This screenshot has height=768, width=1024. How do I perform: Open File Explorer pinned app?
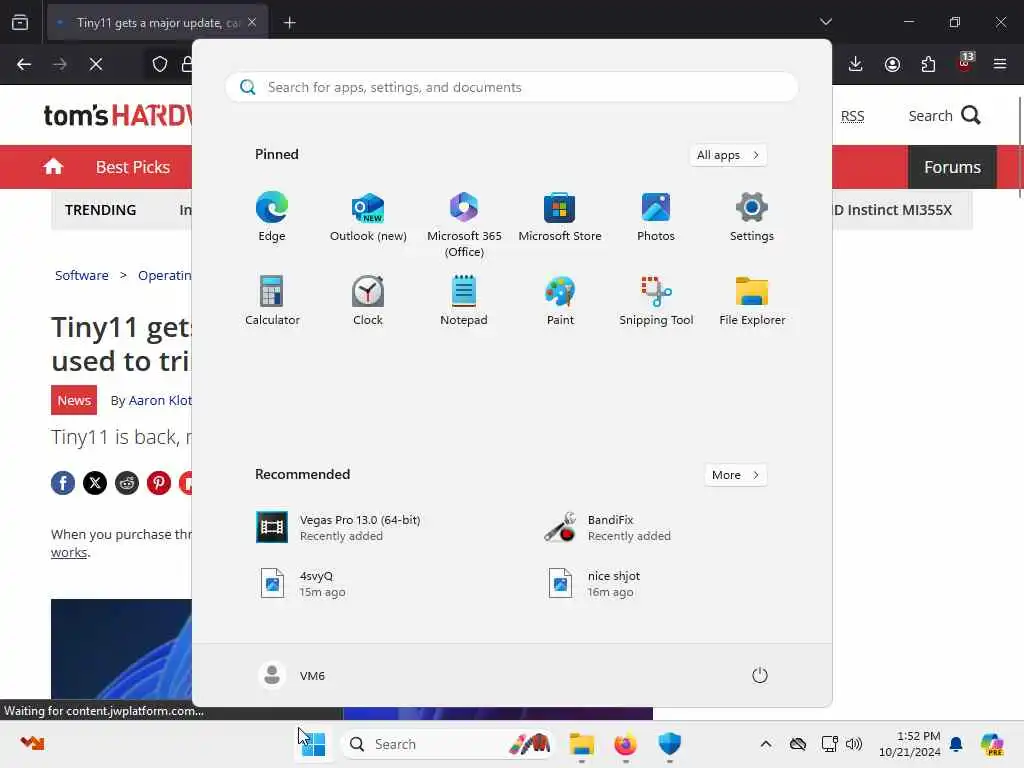point(752,300)
